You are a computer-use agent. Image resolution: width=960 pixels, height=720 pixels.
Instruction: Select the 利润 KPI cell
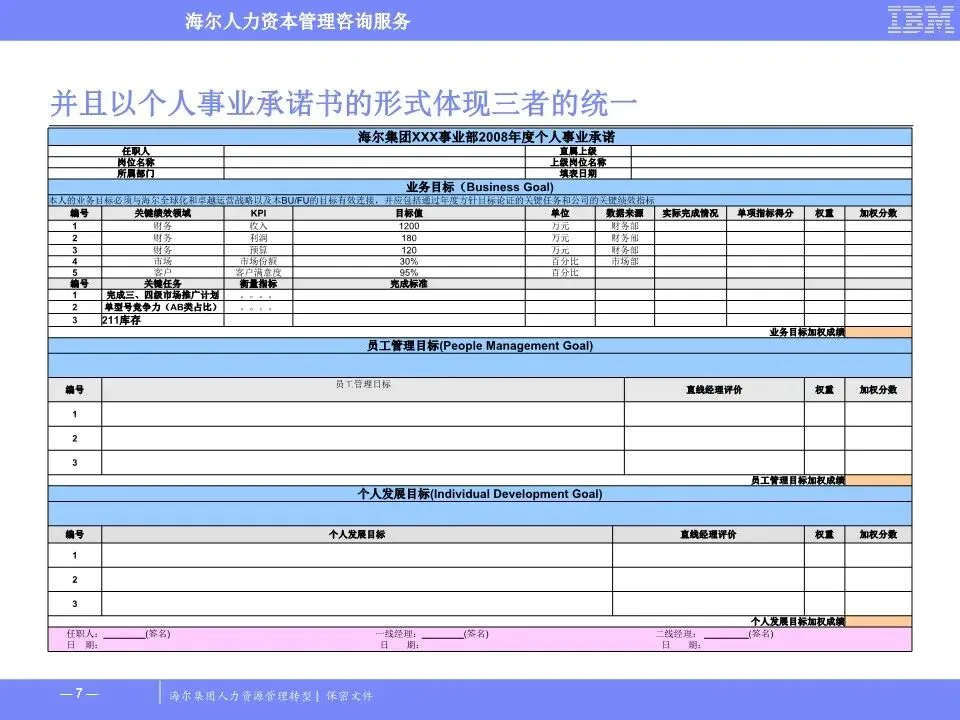point(258,238)
